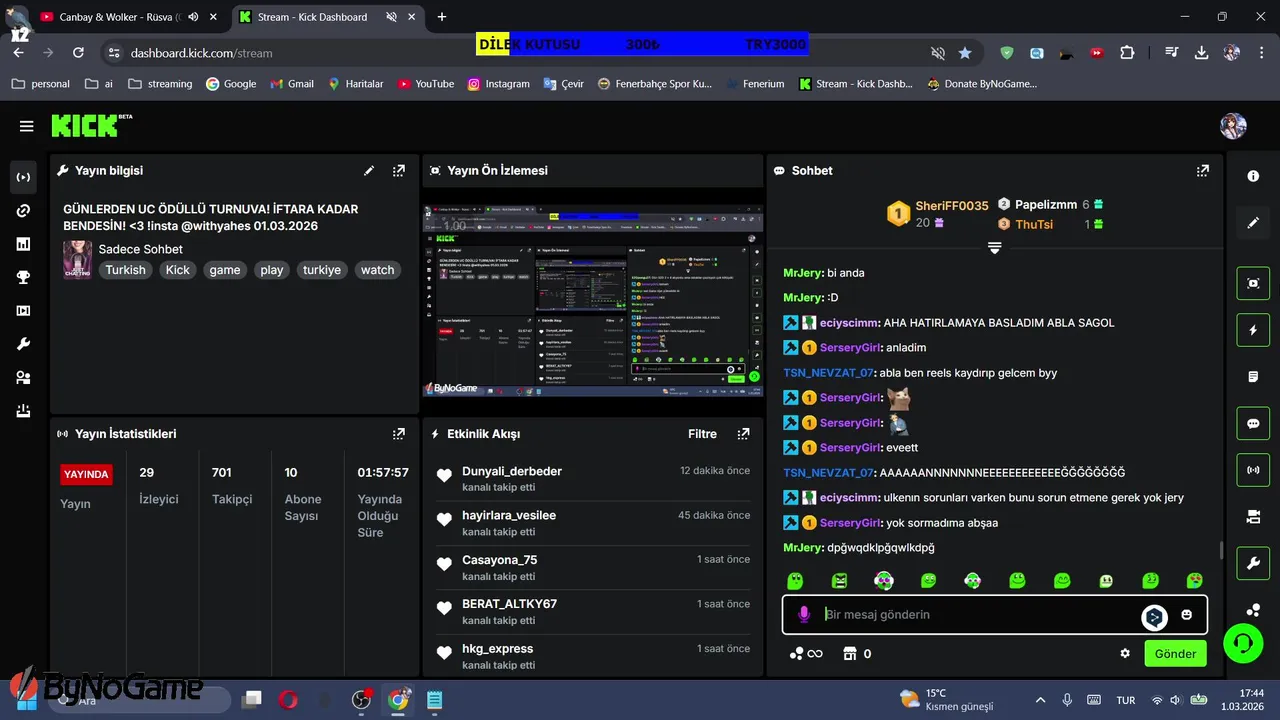Open the personal bookmarks folder

click(41, 84)
